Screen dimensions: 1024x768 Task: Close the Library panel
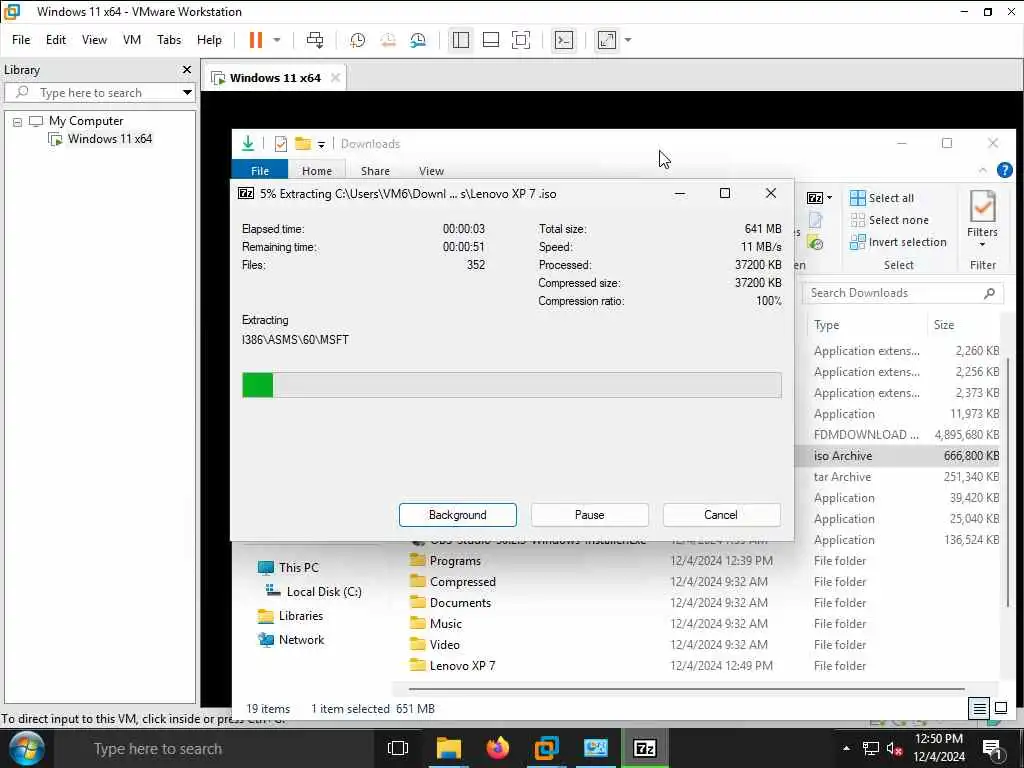[x=187, y=69]
